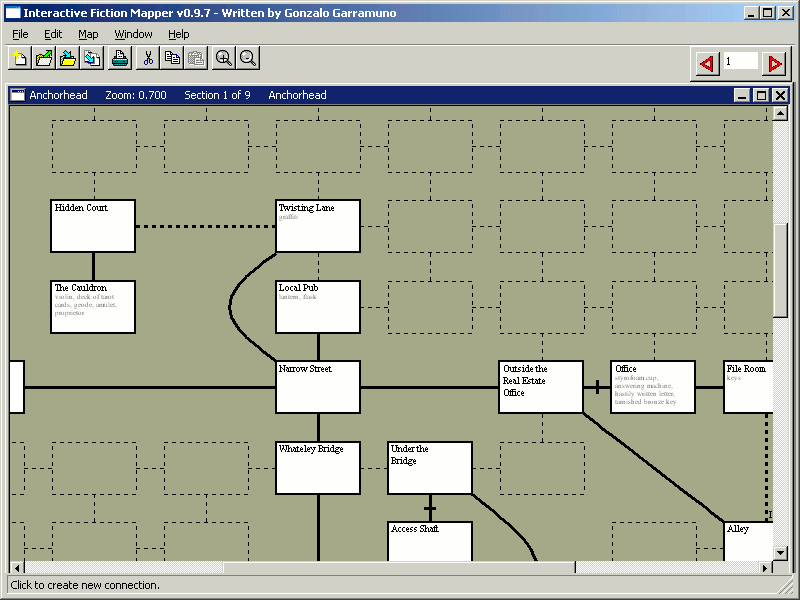Export the map with the page-arrow toolbar icon
The image size is (800, 600).
91,58
